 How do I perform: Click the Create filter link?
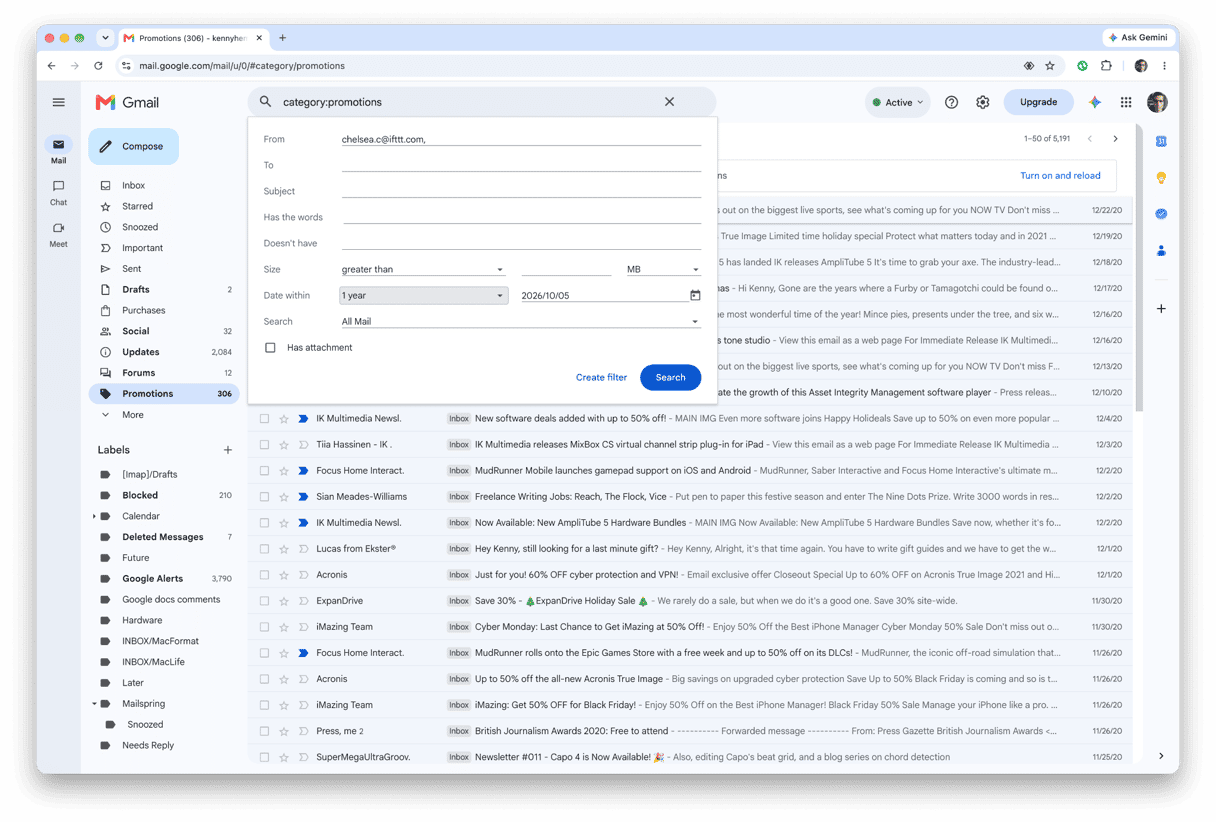(x=601, y=377)
